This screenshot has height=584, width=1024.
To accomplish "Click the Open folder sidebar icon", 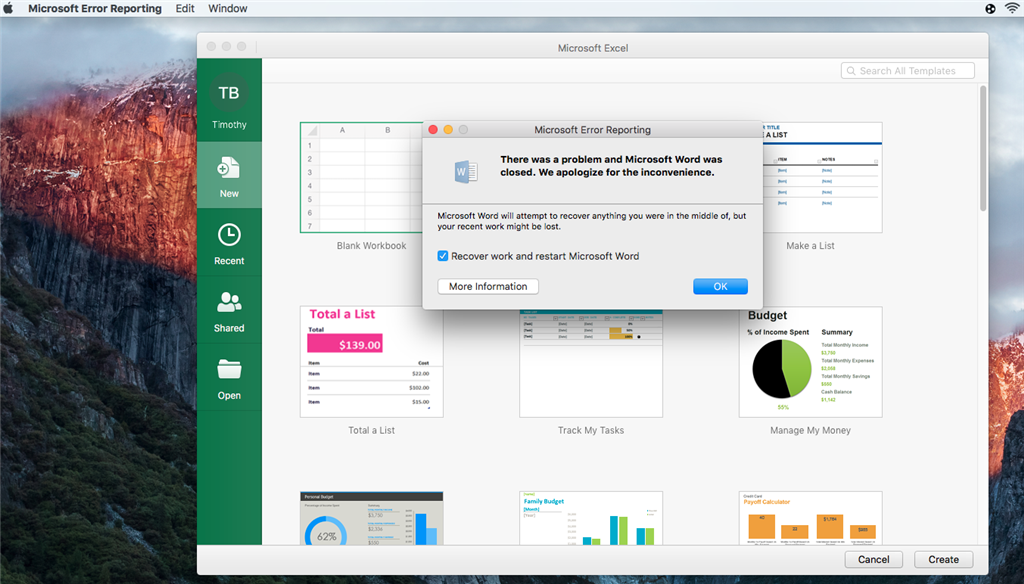I will pyautogui.click(x=229, y=370).
